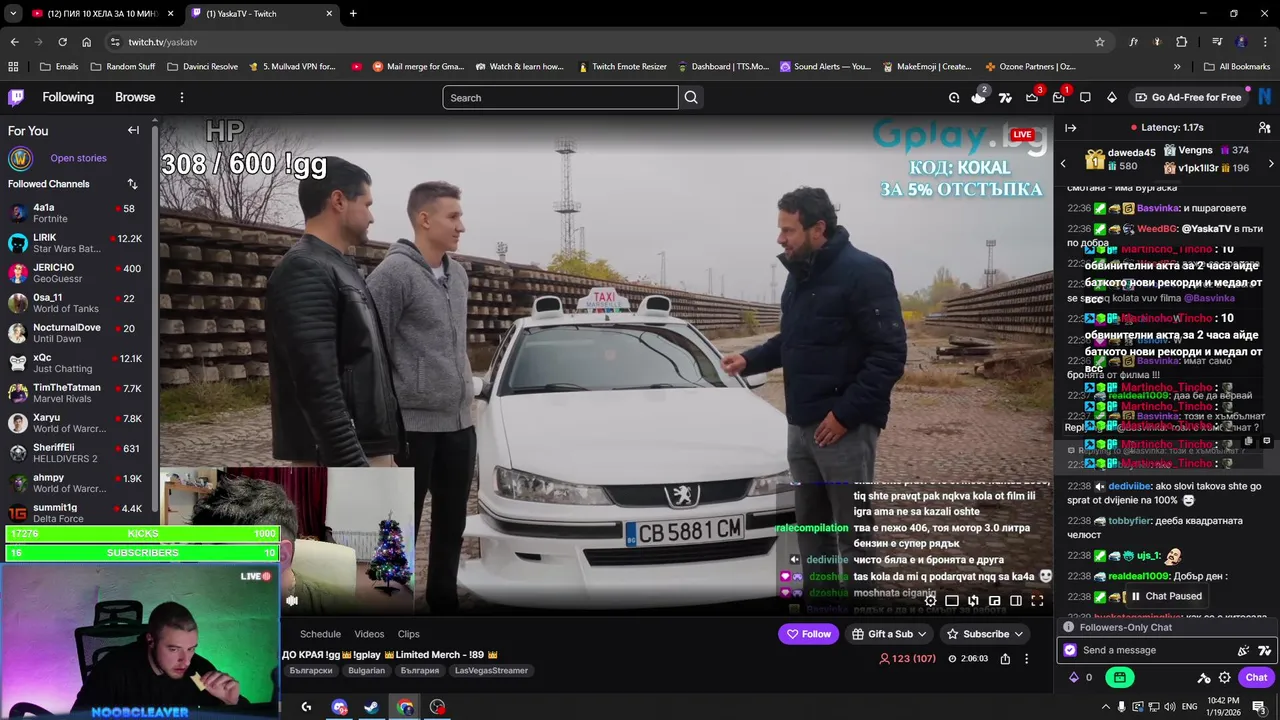Expand the Subscribe dropdown

tap(1019, 634)
